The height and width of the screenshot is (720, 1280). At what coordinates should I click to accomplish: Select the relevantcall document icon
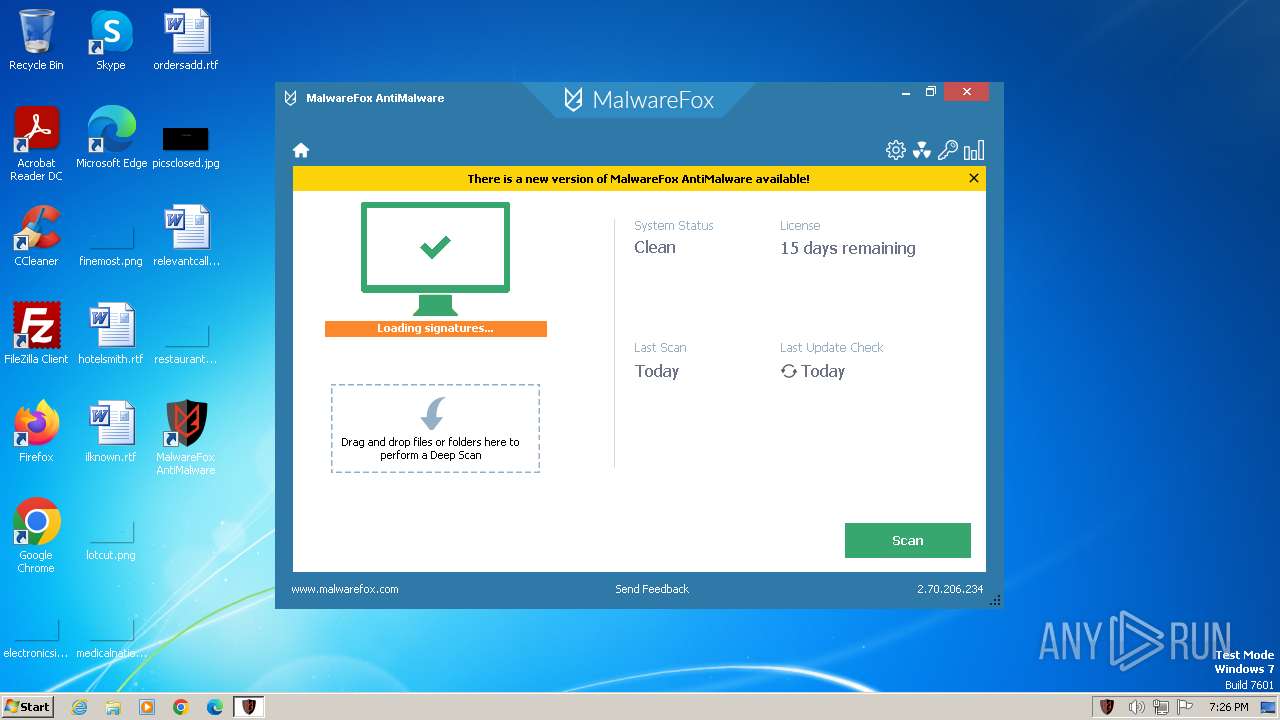point(186,236)
